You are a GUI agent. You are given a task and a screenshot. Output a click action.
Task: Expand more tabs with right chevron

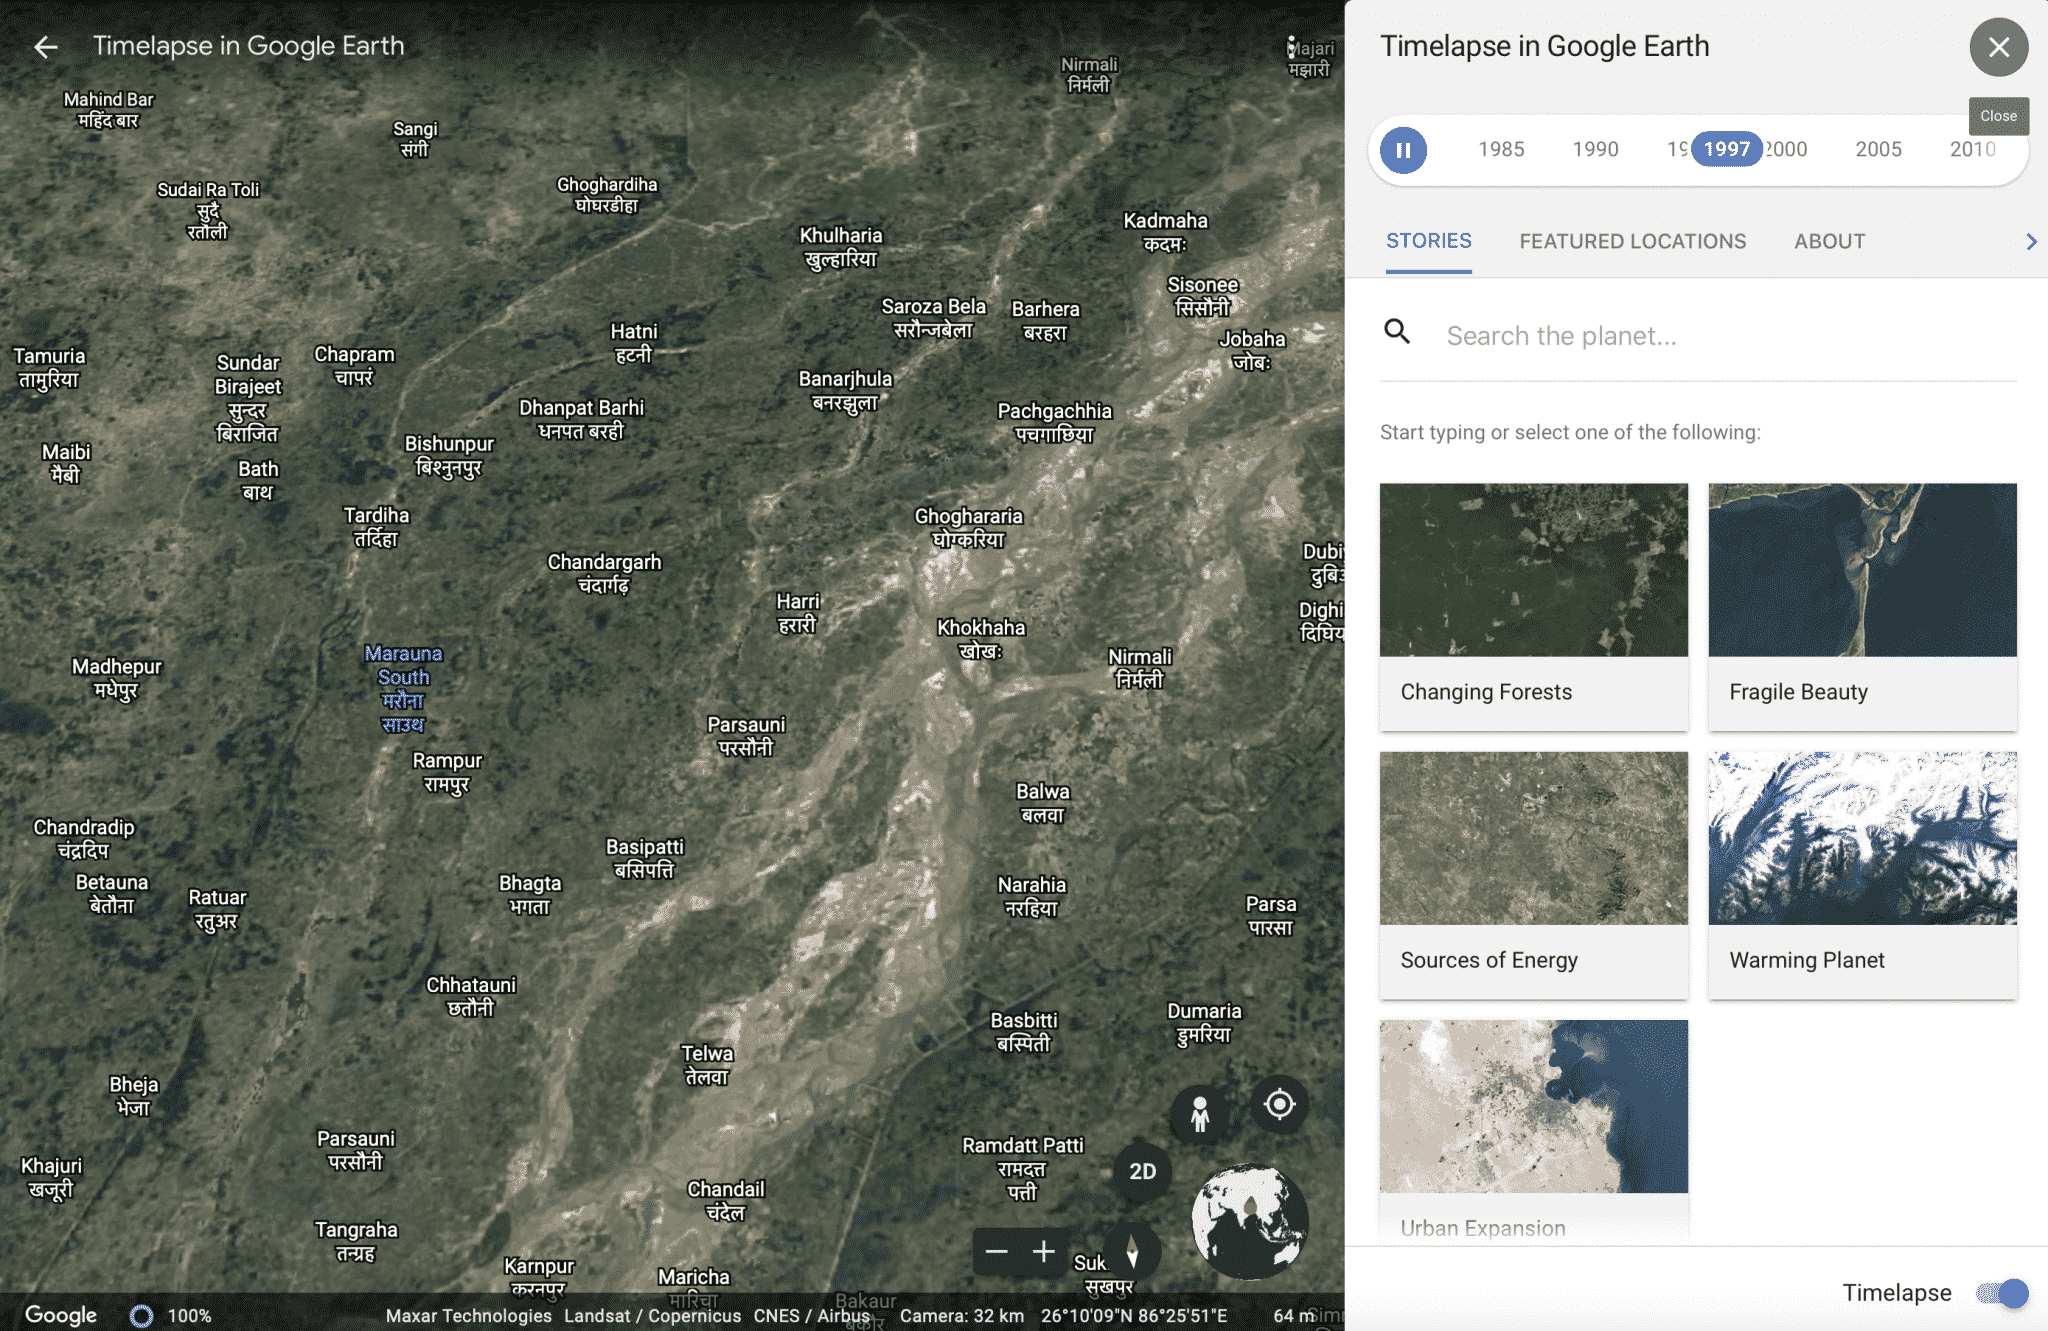[x=2031, y=242]
